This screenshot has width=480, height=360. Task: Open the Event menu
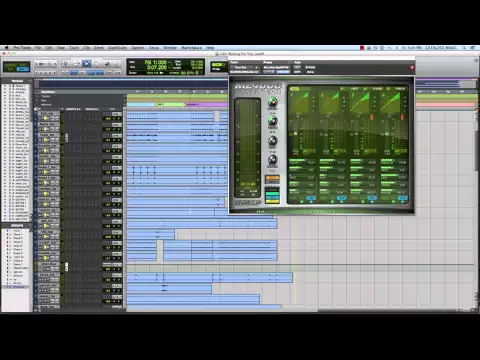[99, 48]
